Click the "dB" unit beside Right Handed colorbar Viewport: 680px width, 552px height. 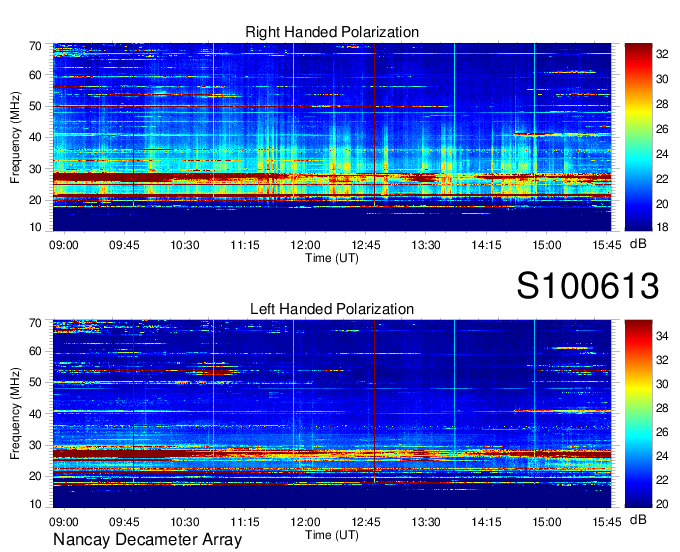[638, 244]
